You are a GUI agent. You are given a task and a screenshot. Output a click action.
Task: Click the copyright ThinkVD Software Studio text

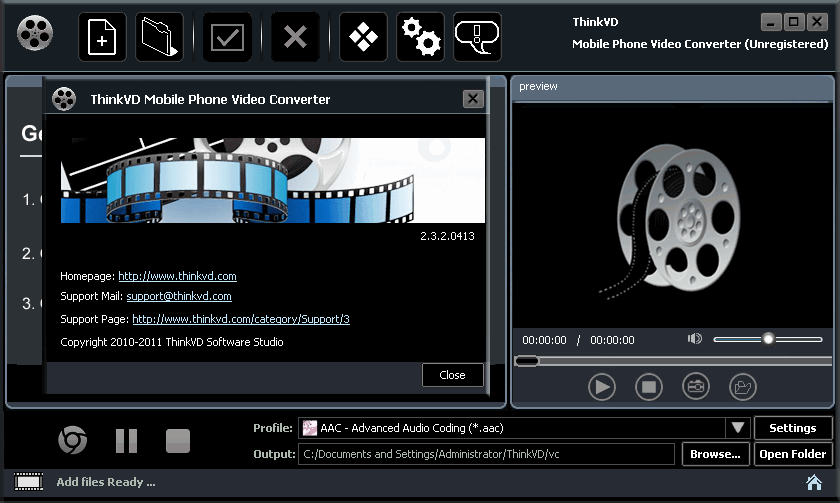172,342
